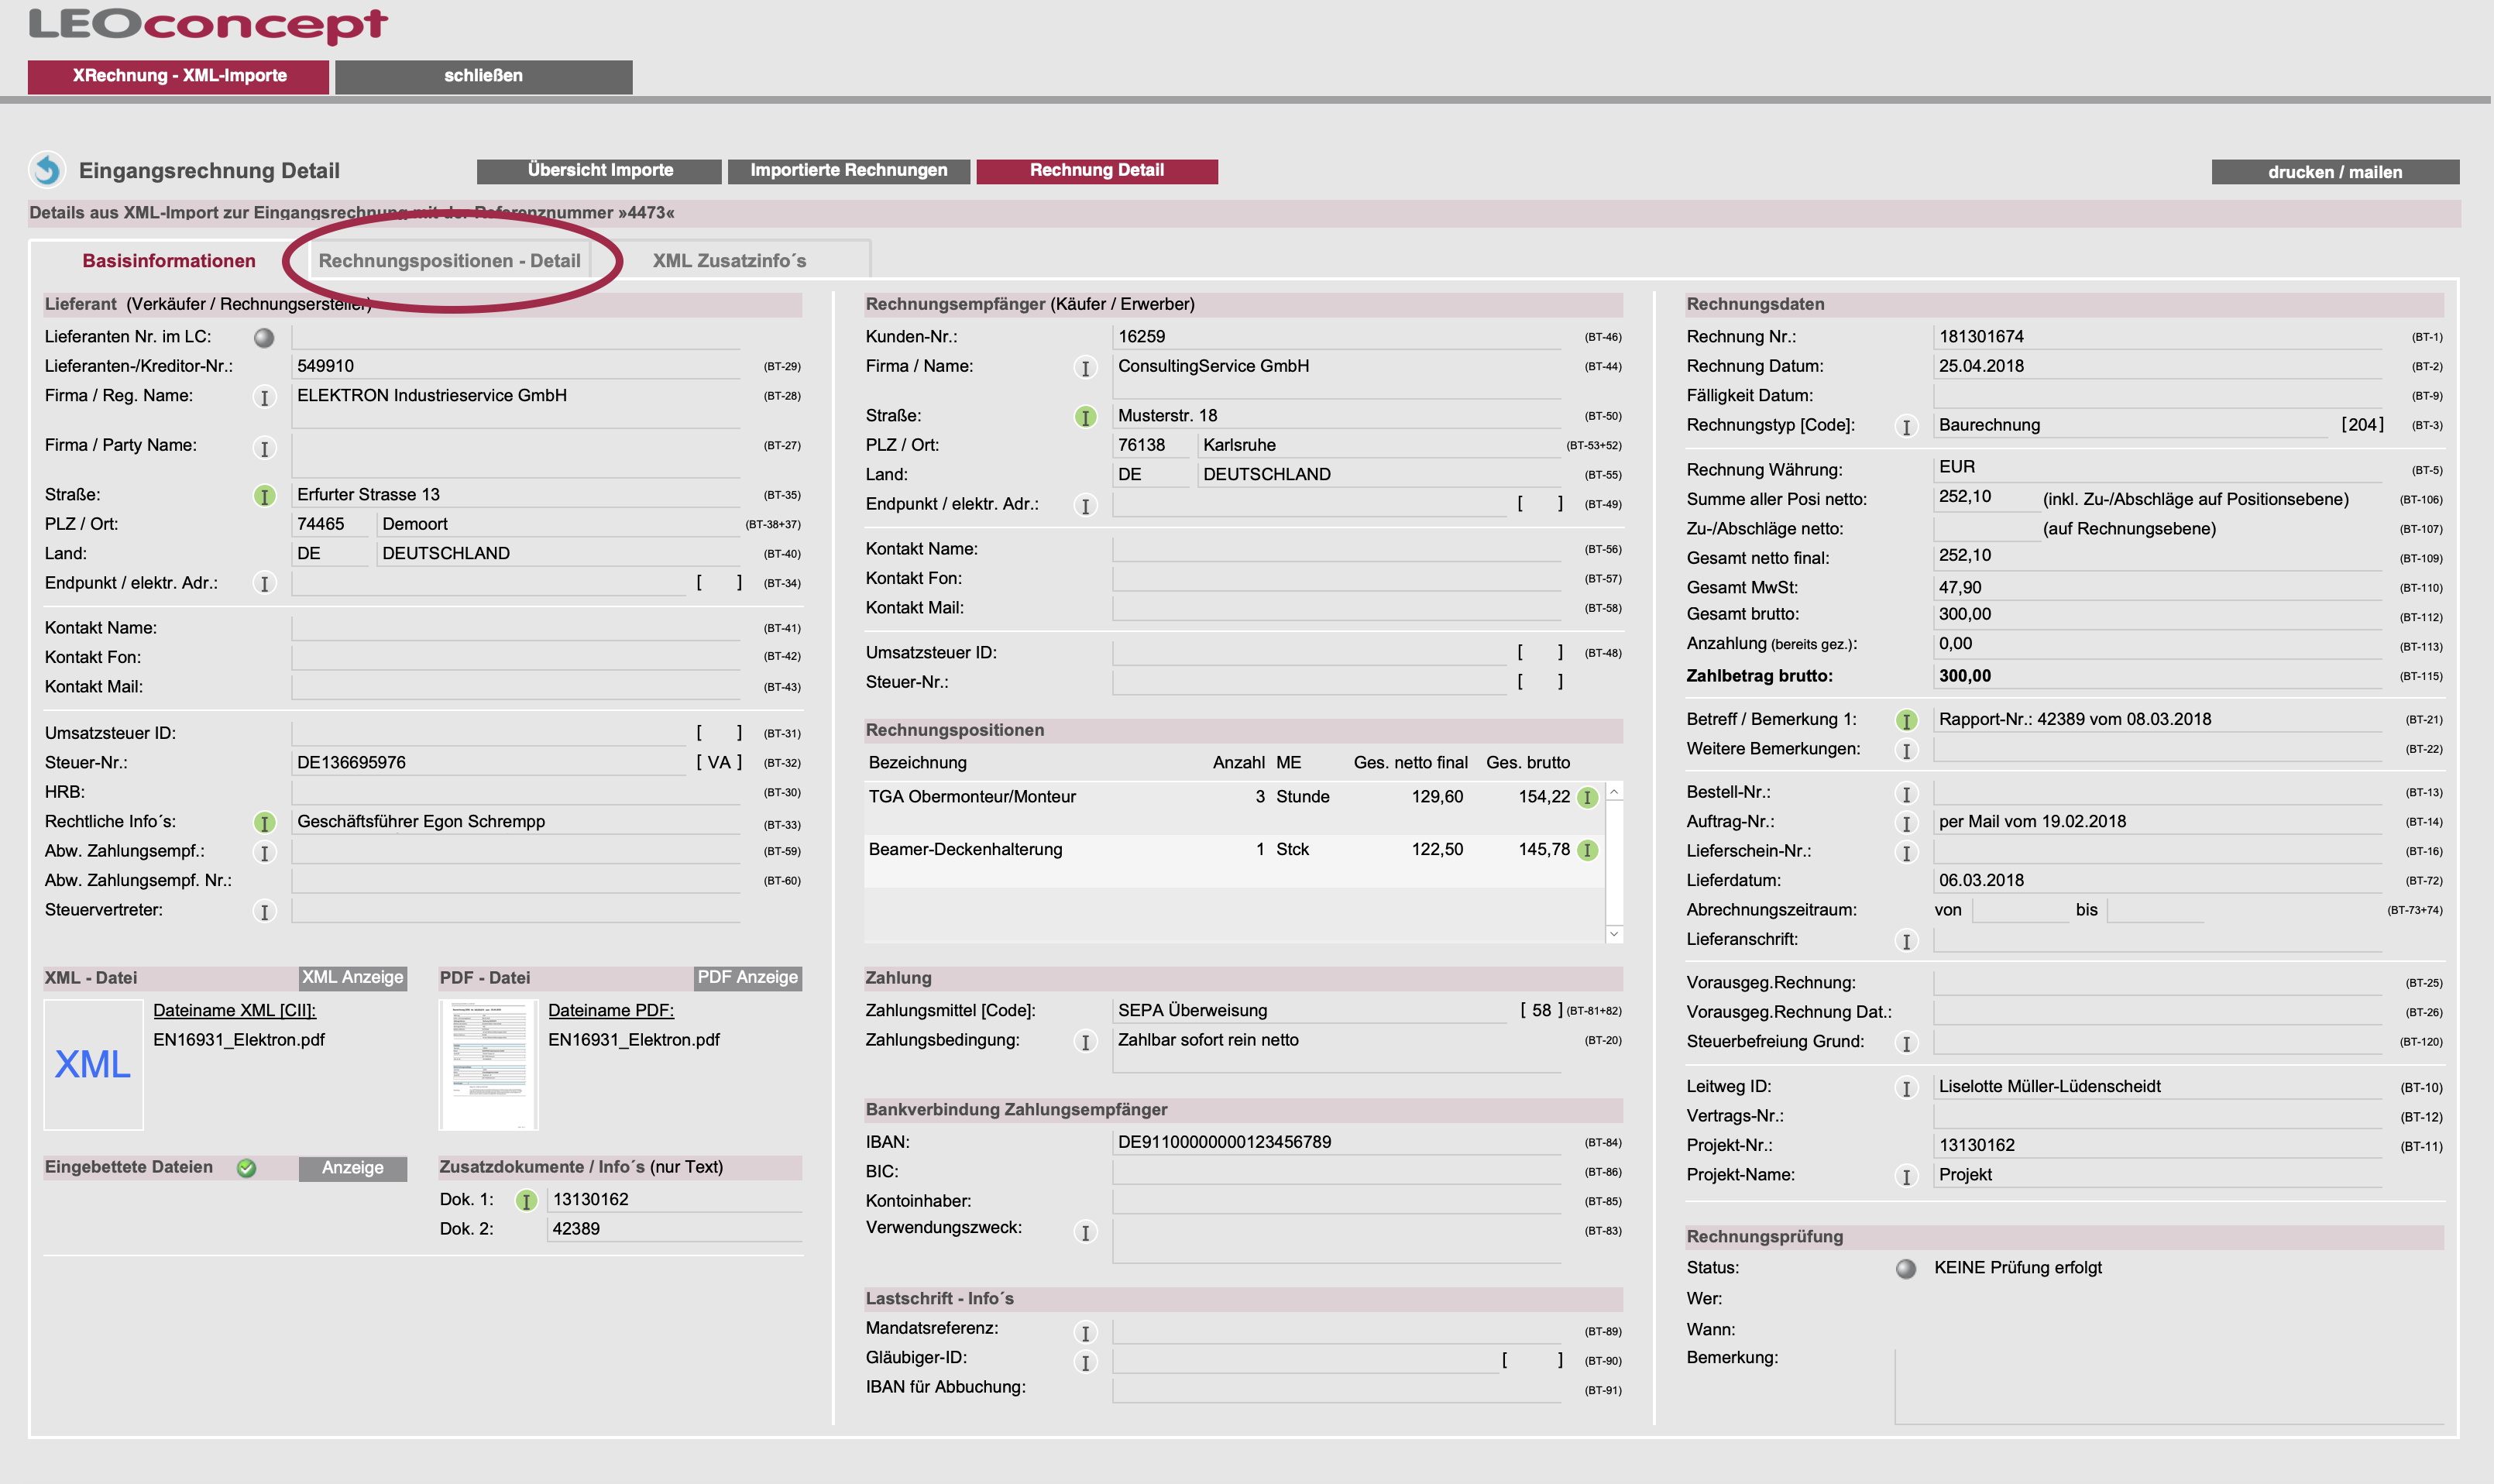2494x1484 pixels.
Task: Switch to Basisinformationen tab
Action: click(x=169, y=261)
